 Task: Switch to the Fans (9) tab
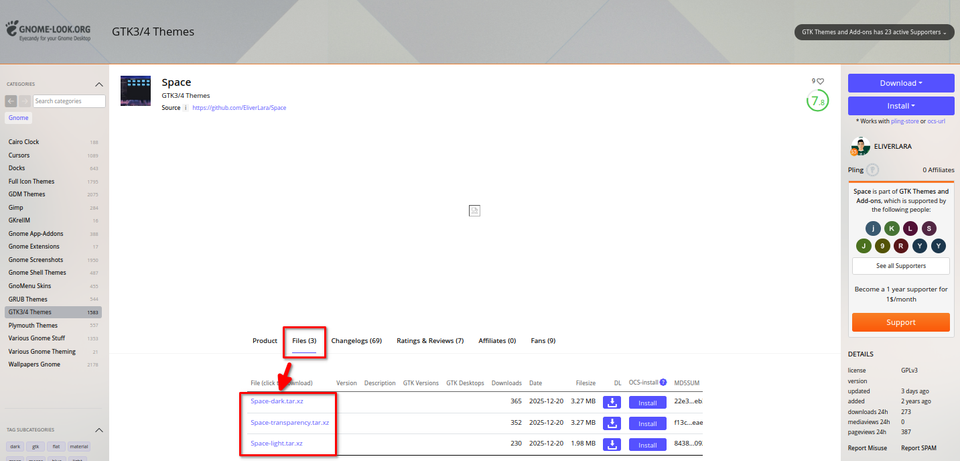click(543, 341)
